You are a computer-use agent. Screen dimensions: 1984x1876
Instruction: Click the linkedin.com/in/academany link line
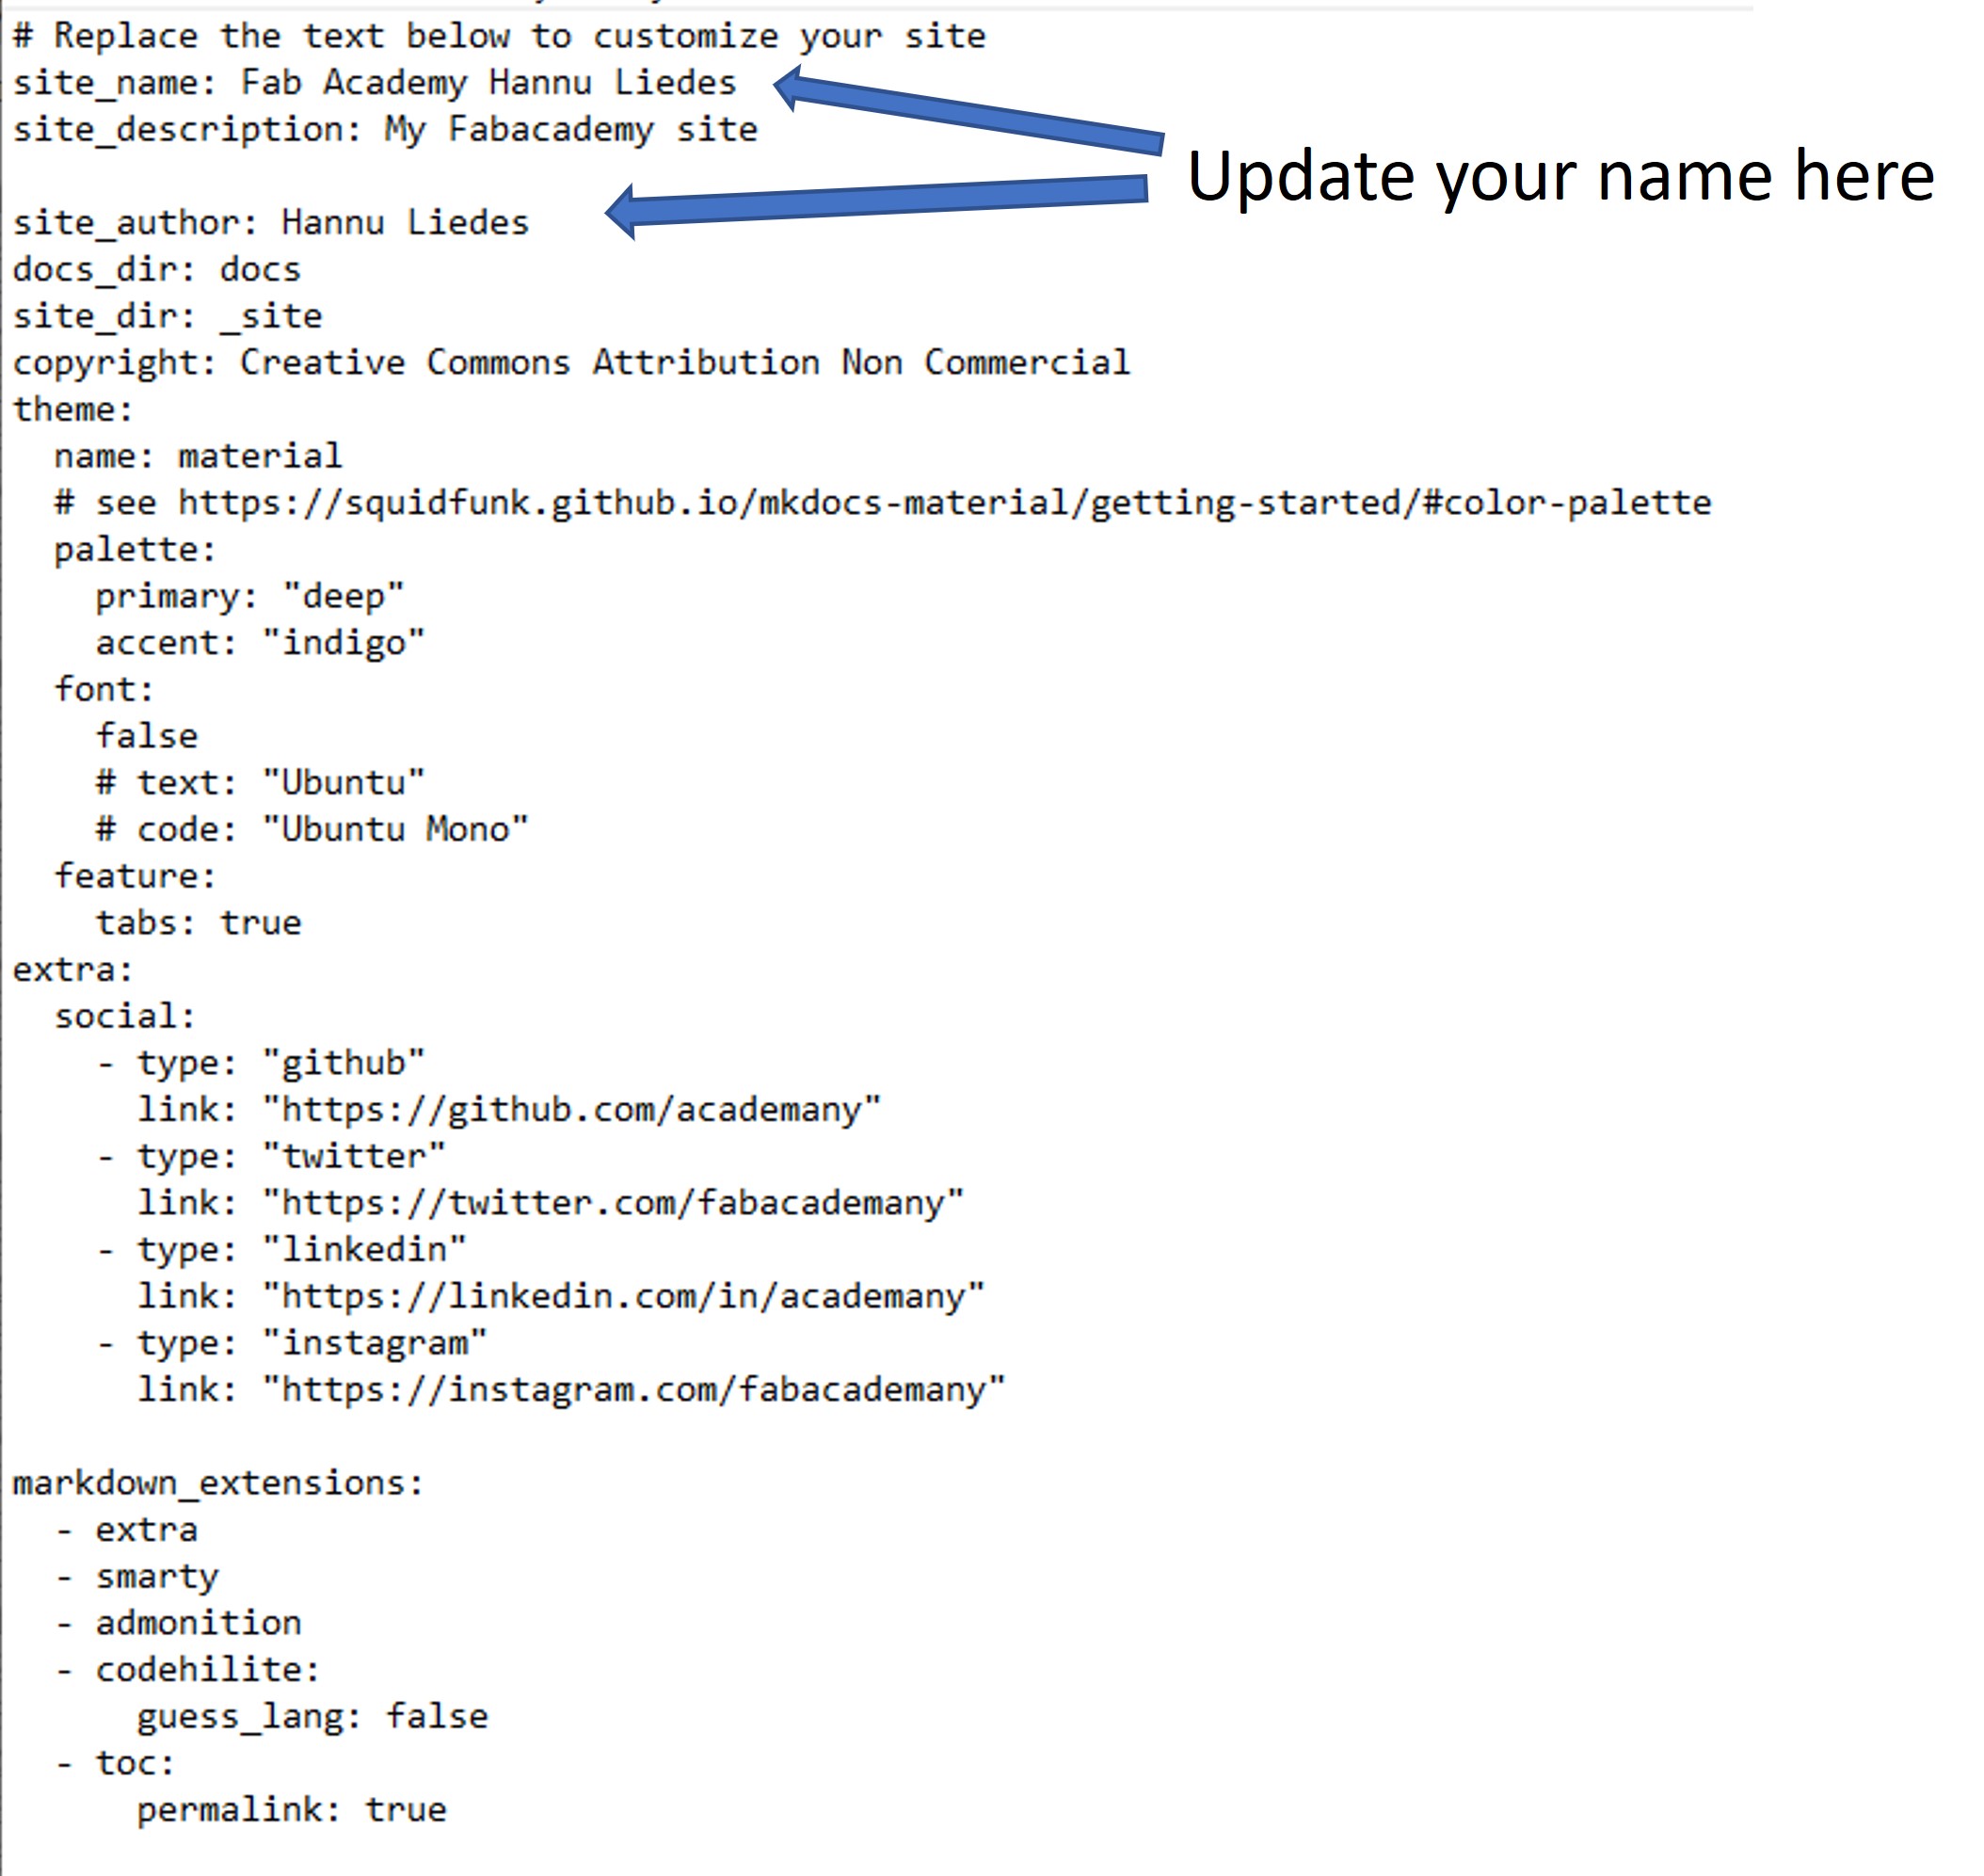pyautogui.click(x=561, y=1297)
